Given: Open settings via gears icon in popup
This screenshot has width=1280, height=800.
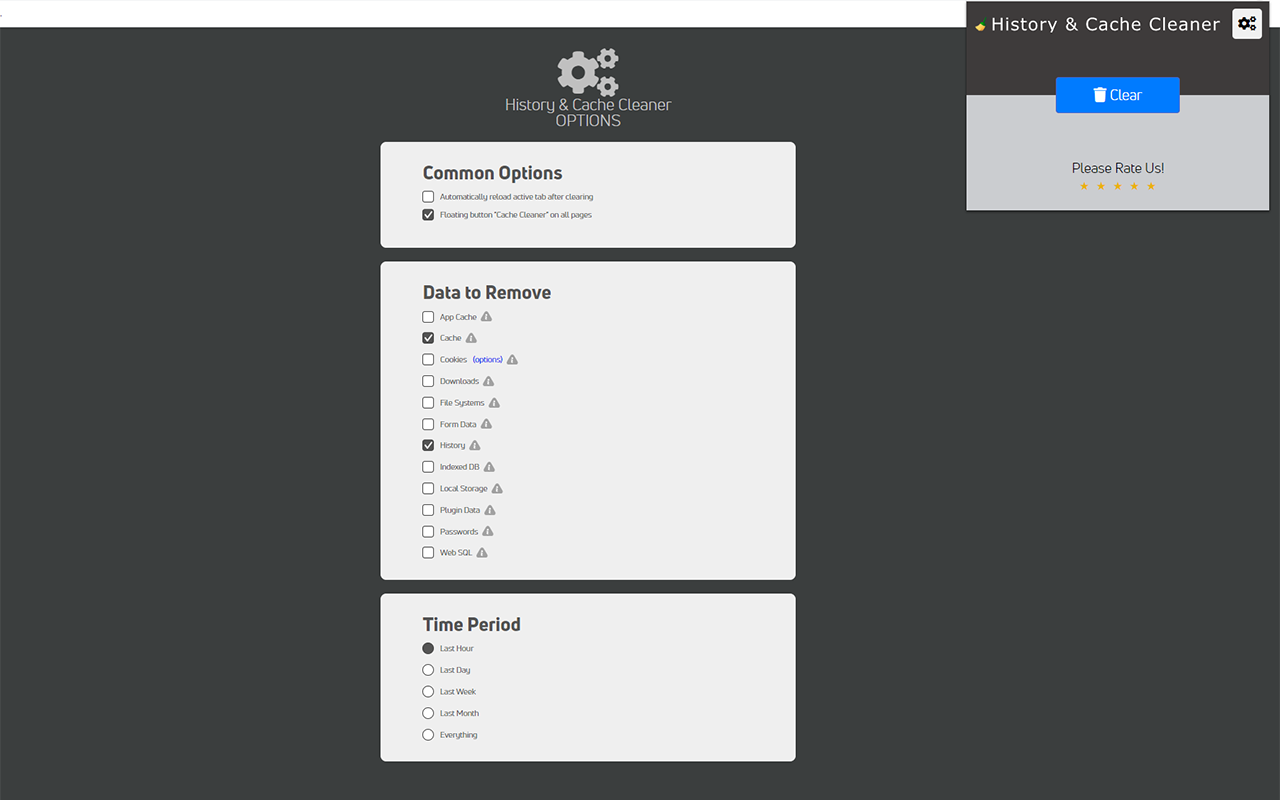Looking at the screenshot, I should [x=1247, y=23].
